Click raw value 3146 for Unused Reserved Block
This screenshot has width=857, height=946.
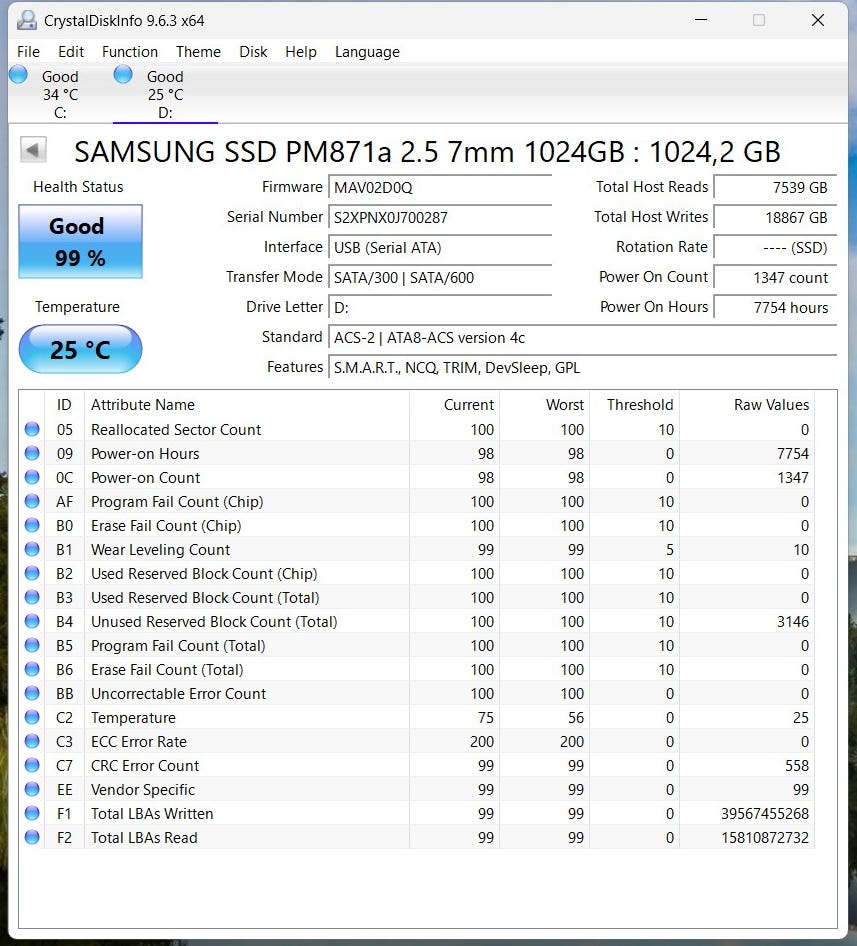(x=792, y=621)
